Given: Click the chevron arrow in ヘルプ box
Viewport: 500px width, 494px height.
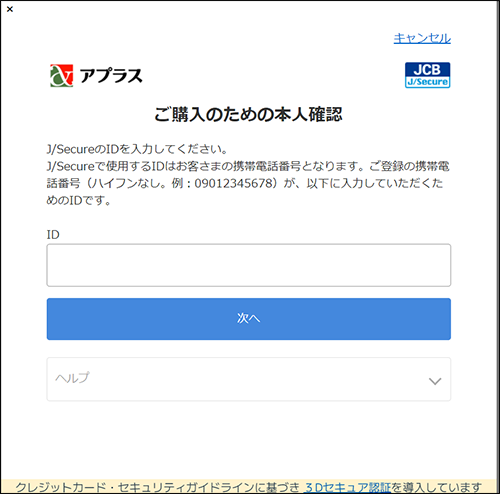Looking at the screenshot, I should 435,381.
